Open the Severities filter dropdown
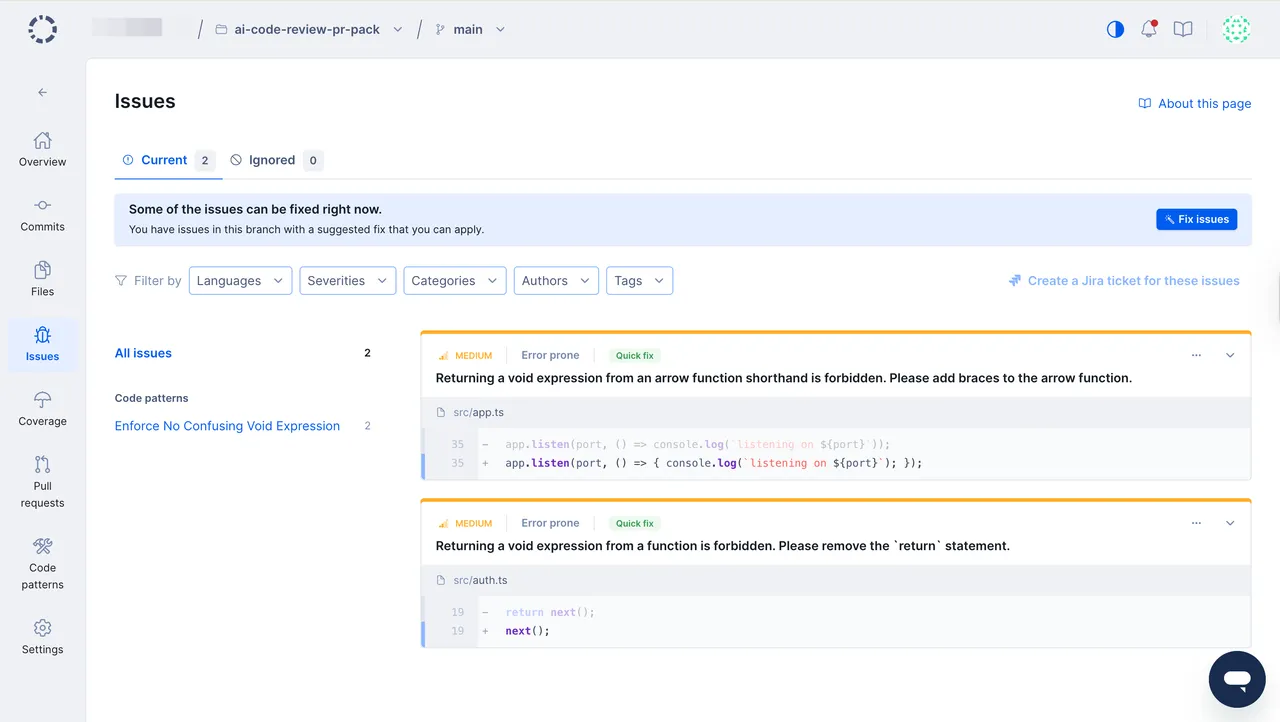The image size is (1280, 722). [x=347, y=281]
